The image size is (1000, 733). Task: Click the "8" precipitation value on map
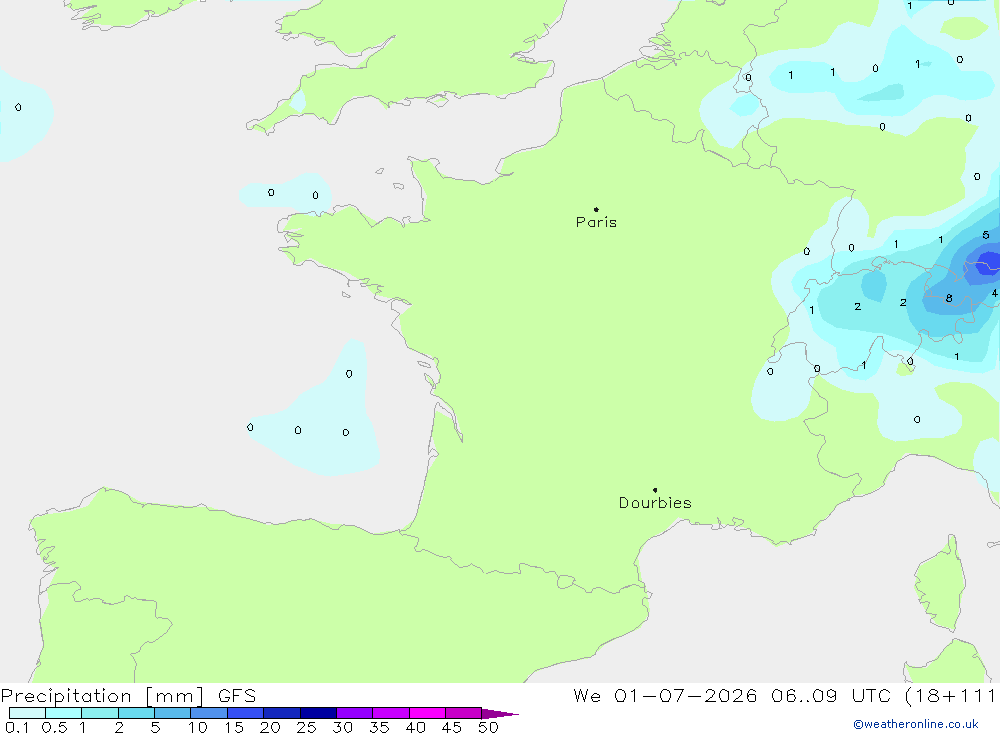coord(949,298)
